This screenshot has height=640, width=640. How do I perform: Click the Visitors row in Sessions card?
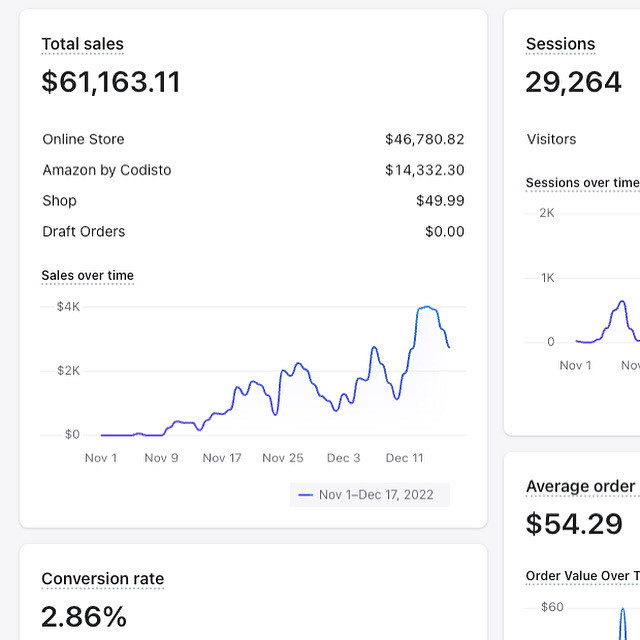point(551,139)
